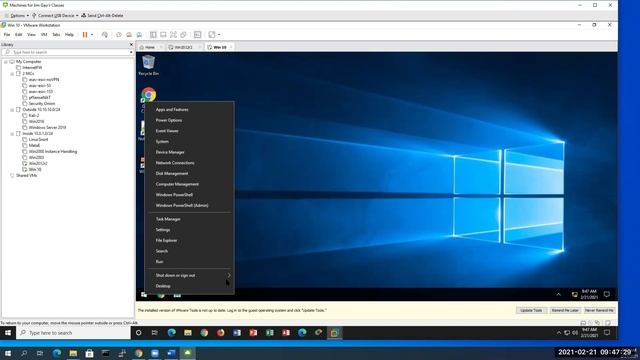Open the power options arrow beside Pause
This screenshot has width=640, height=360.
pyautogui.click(x=92, y=35)
